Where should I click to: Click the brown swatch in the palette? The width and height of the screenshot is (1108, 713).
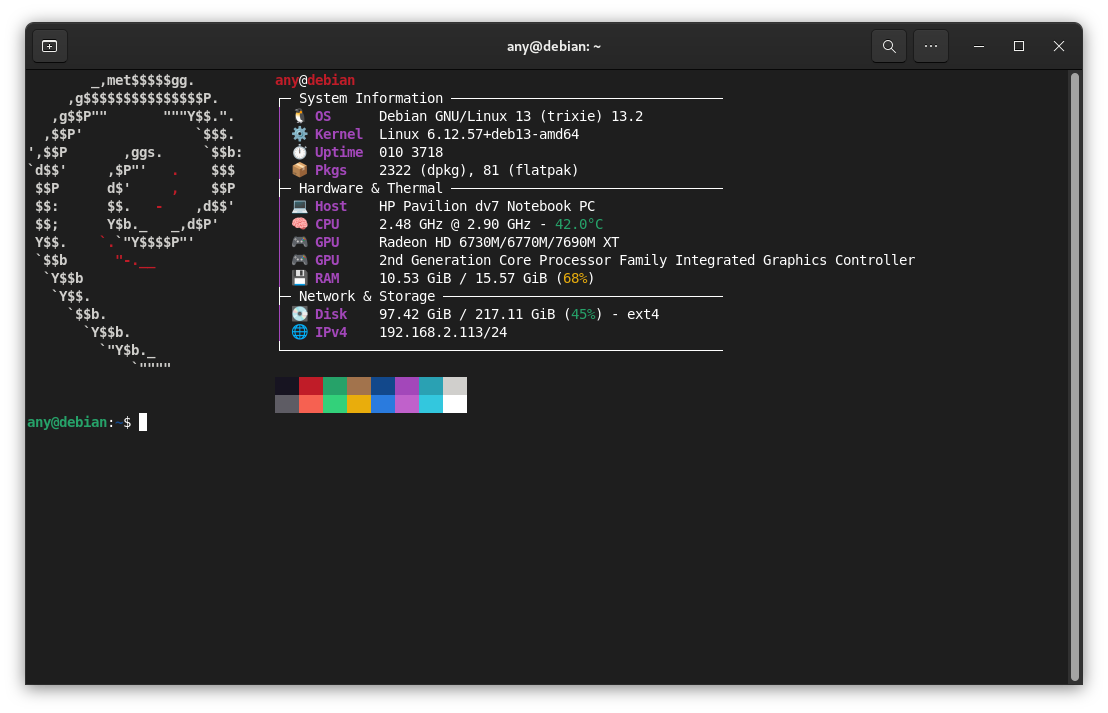tap(359, 386)
